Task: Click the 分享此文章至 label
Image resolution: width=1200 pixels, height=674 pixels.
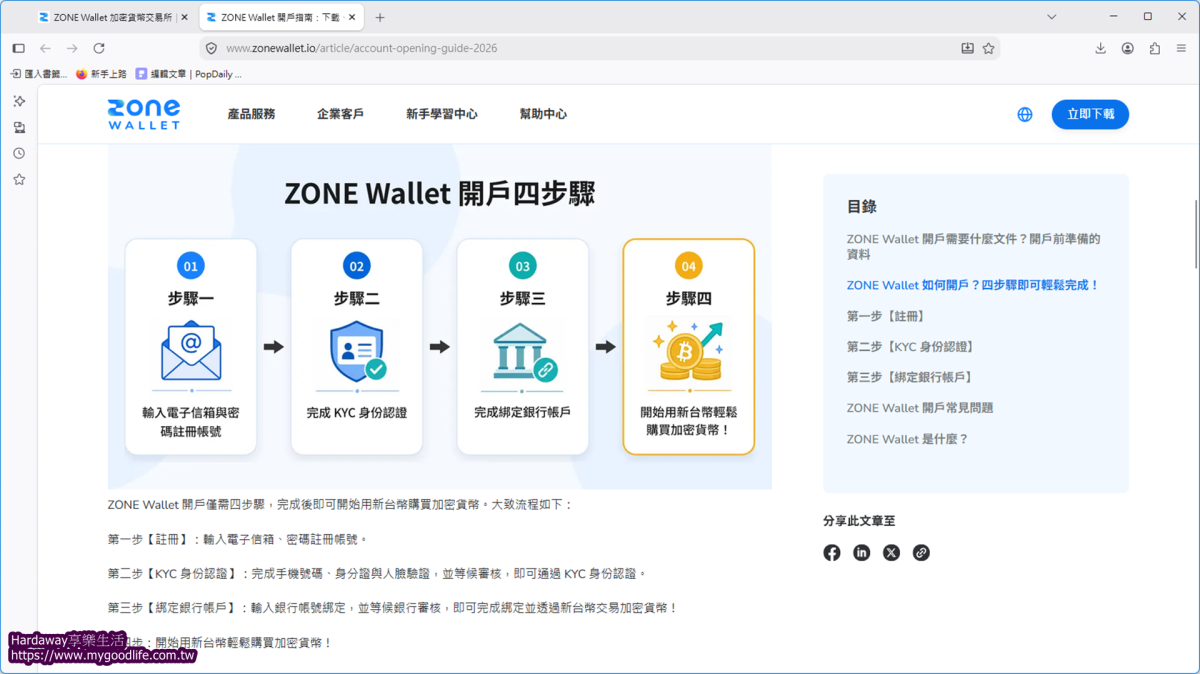Action: click(859, 521)
